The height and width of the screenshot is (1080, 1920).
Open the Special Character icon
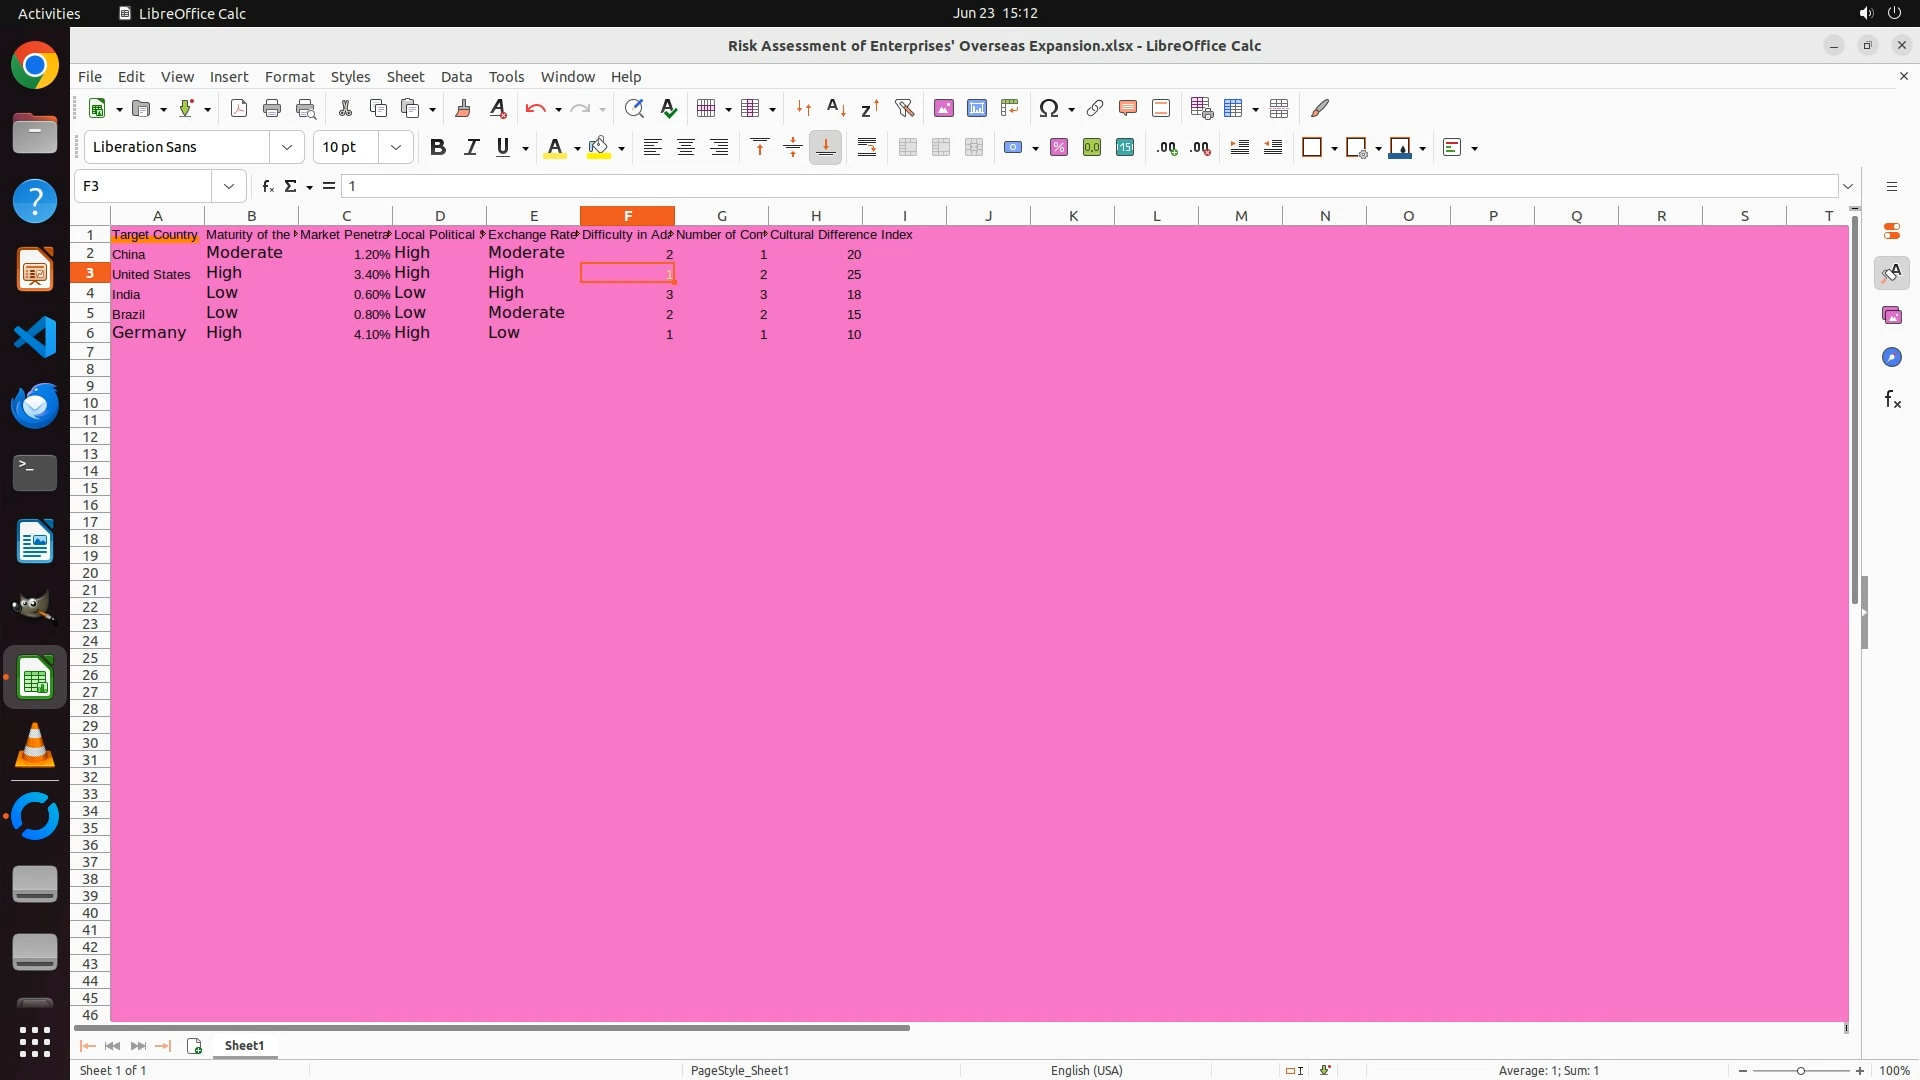coord(1048,108)
